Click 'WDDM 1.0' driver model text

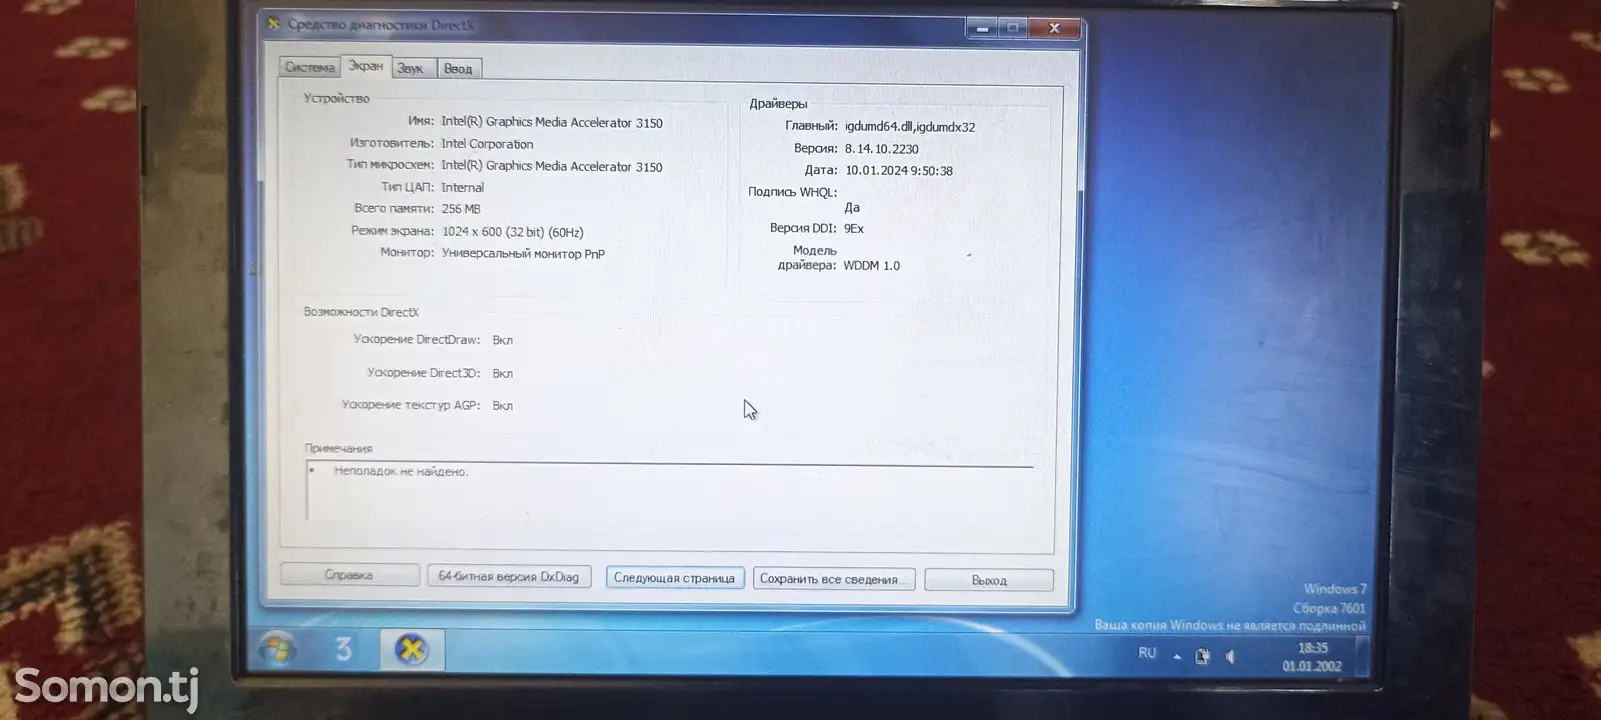871,266
